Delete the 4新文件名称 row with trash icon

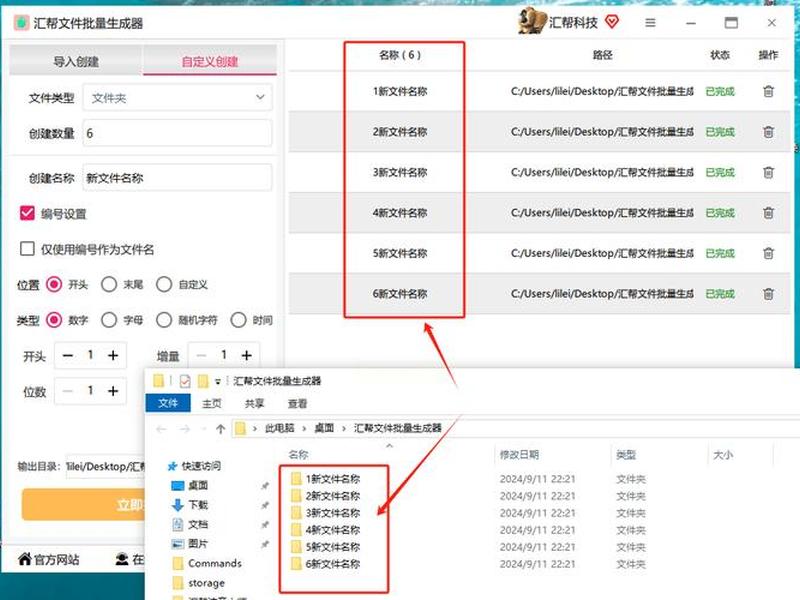[768, 213]
